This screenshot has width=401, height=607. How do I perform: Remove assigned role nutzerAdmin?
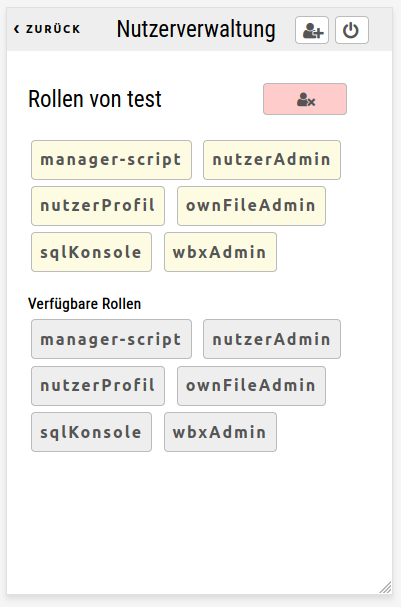pos(272,160)
